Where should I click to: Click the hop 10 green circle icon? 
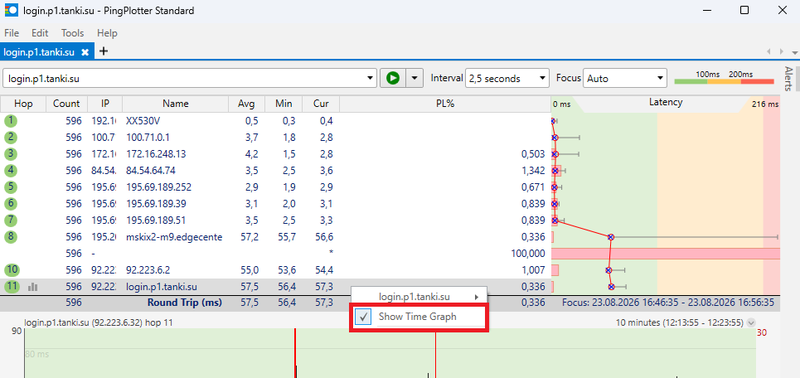12,270
